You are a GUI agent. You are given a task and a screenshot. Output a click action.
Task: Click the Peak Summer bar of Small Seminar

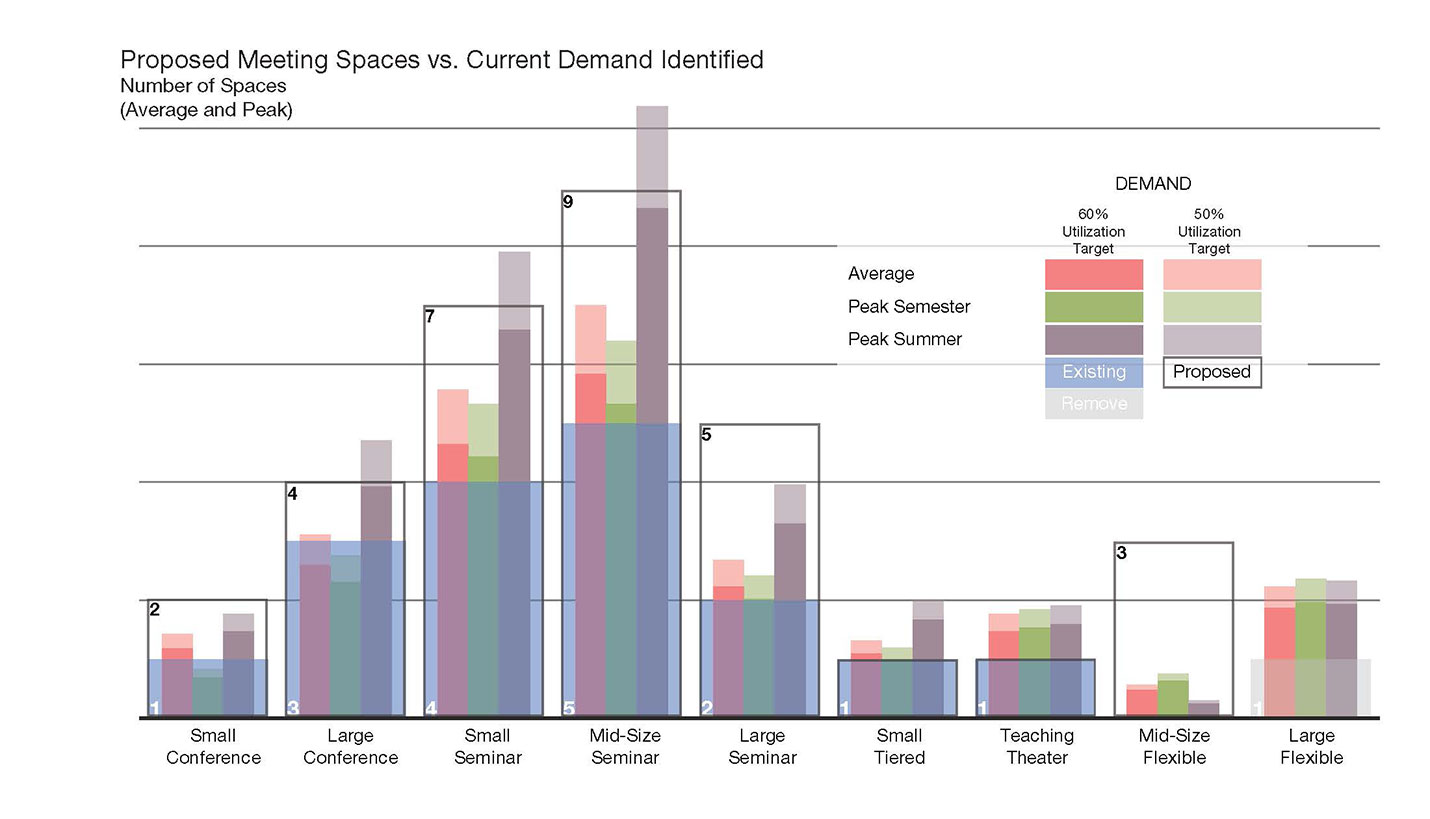point(514,484)
